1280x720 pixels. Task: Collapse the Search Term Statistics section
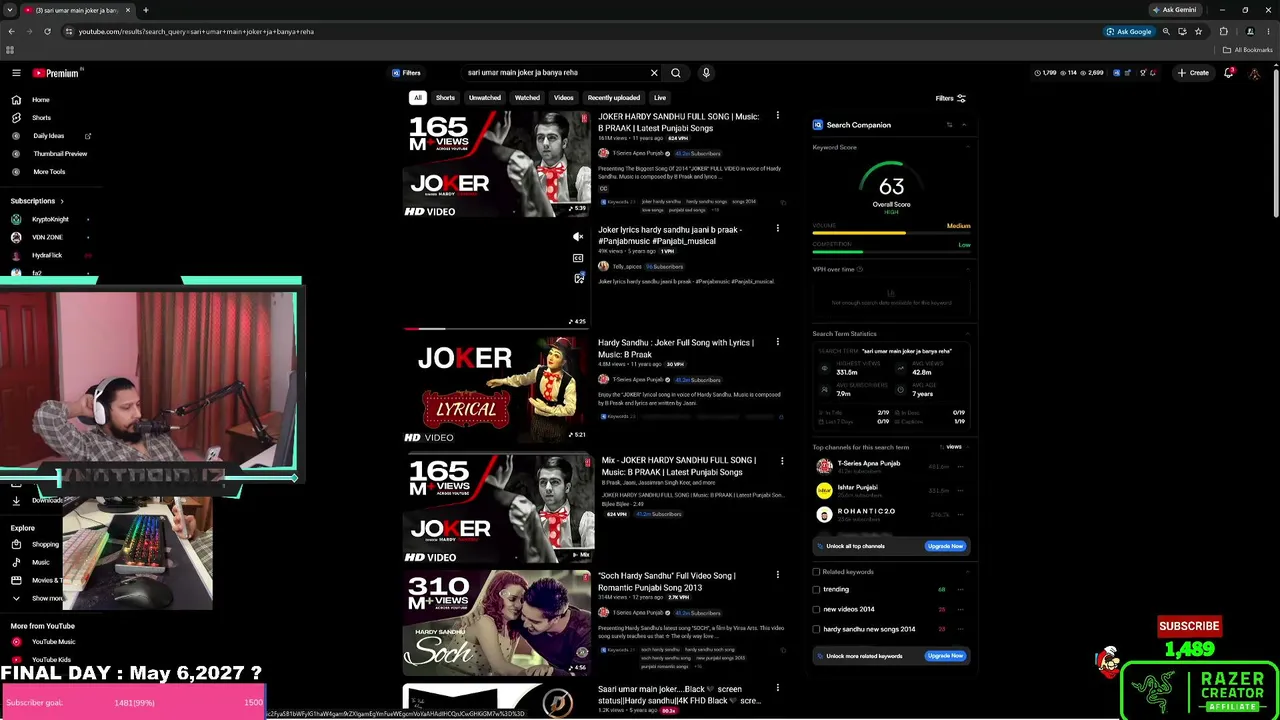(968, 334)
